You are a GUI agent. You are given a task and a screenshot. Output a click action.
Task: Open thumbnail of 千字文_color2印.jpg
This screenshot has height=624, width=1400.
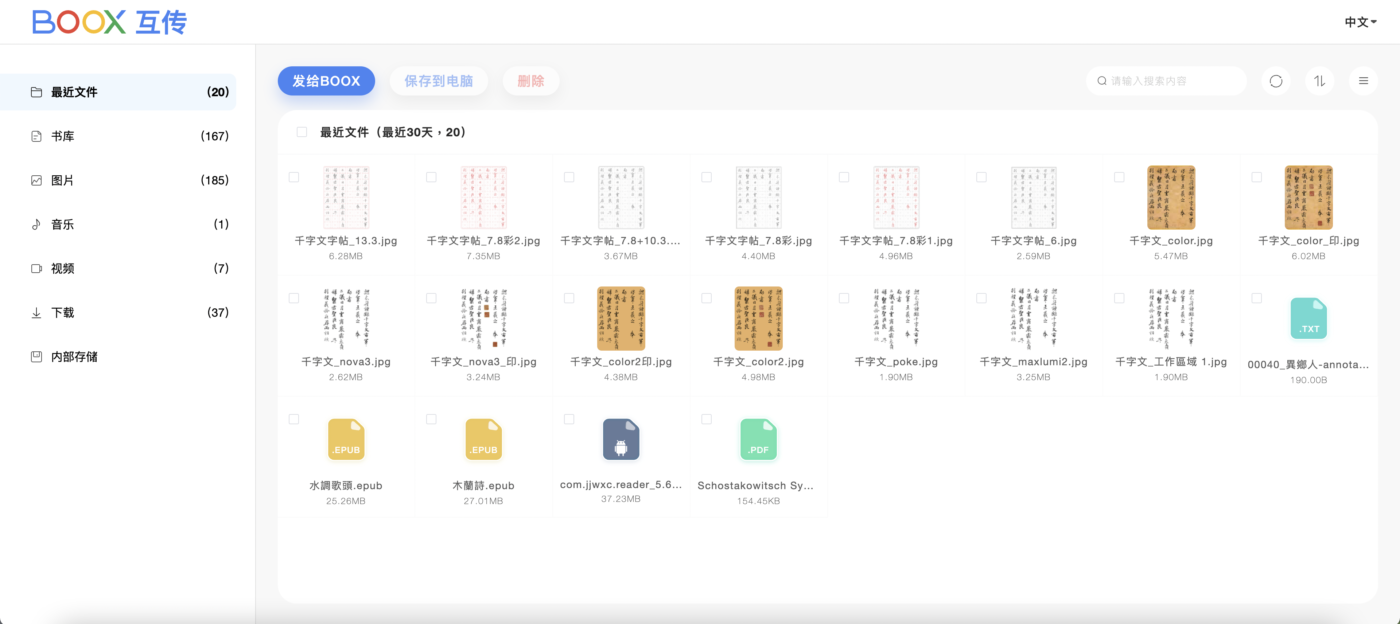[621, 318]
